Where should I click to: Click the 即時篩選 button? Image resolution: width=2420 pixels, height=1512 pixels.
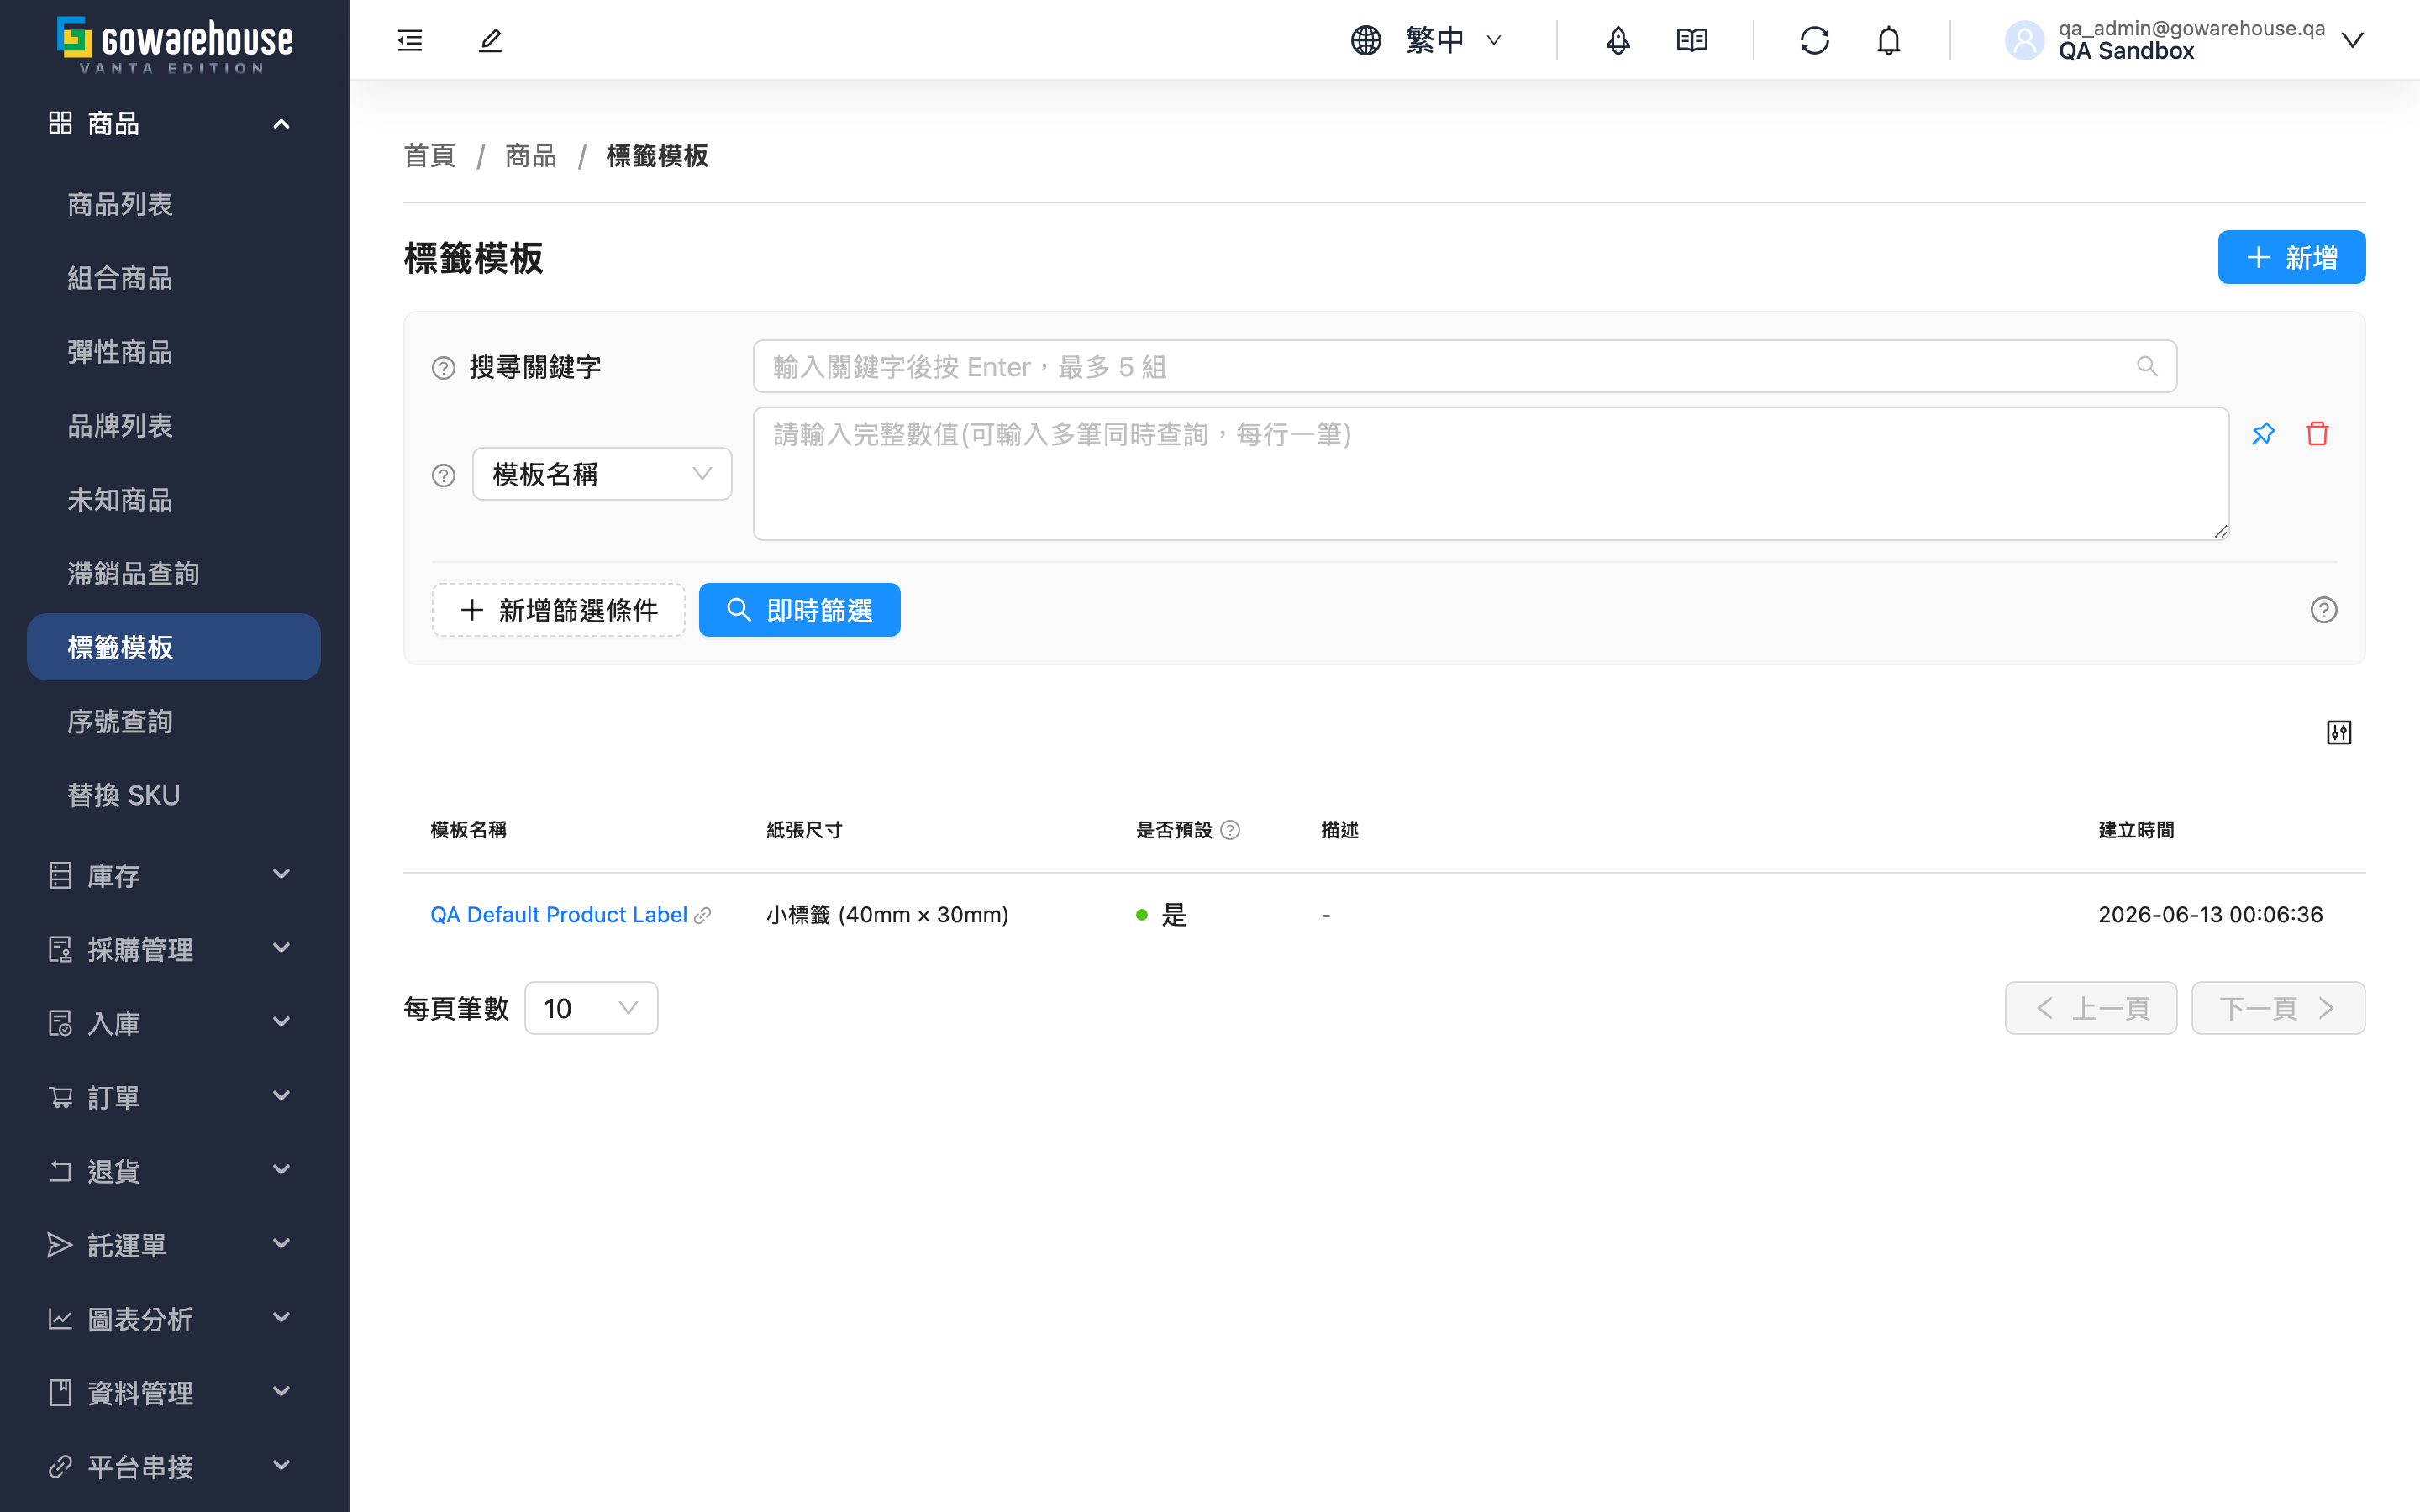799,610
